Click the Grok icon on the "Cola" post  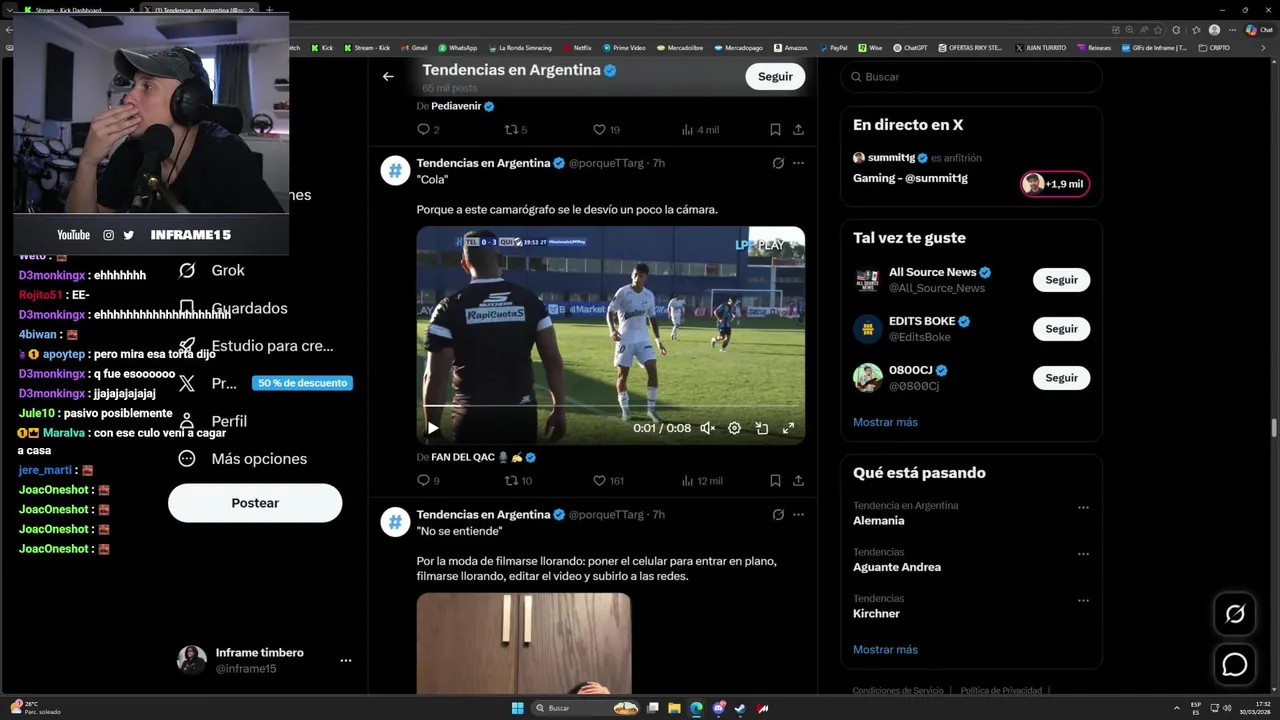click(x=778, y=163)
